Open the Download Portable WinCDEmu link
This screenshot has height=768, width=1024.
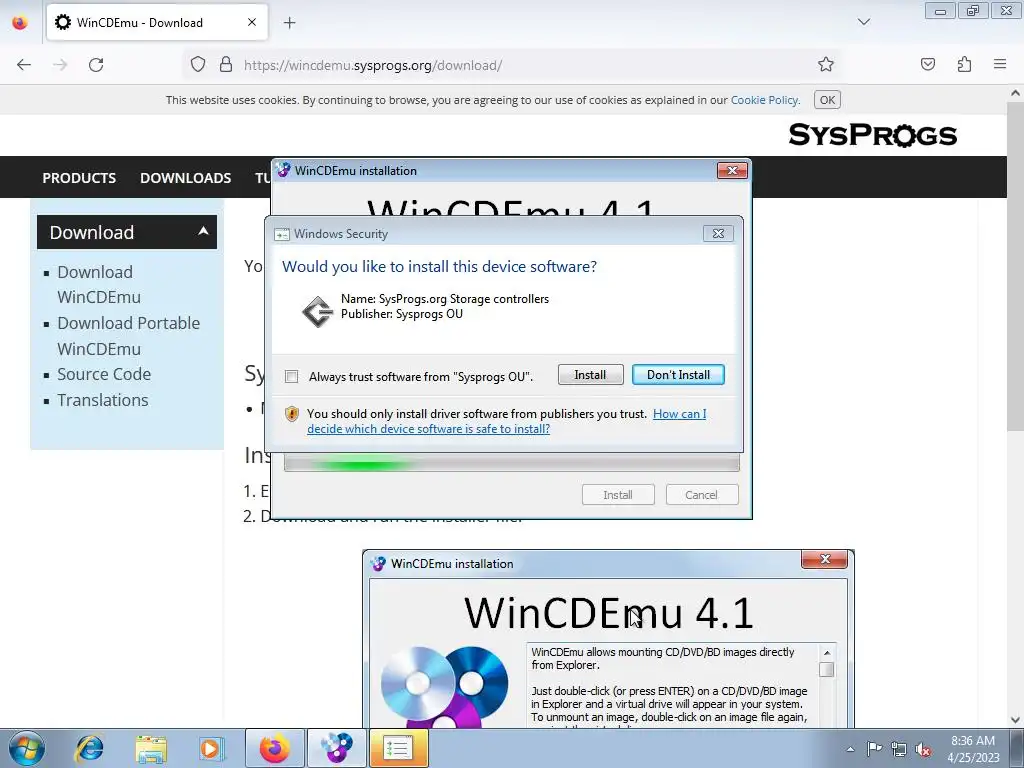click(128, 336)
